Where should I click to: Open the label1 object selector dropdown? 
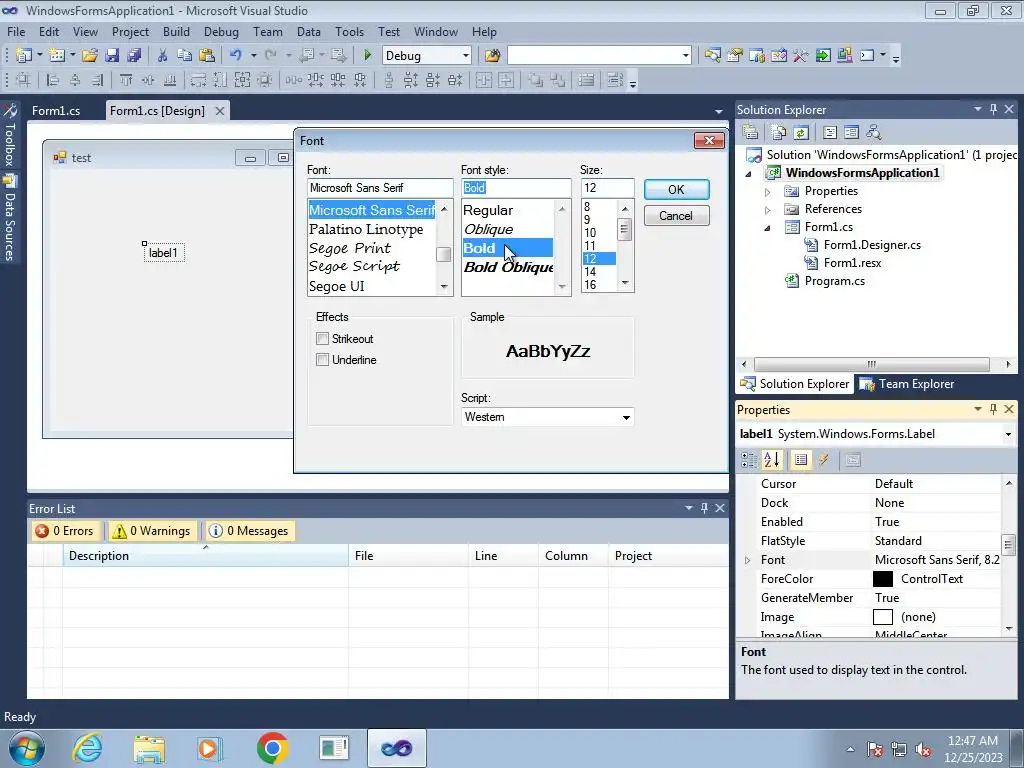(x=1008, y=434)
